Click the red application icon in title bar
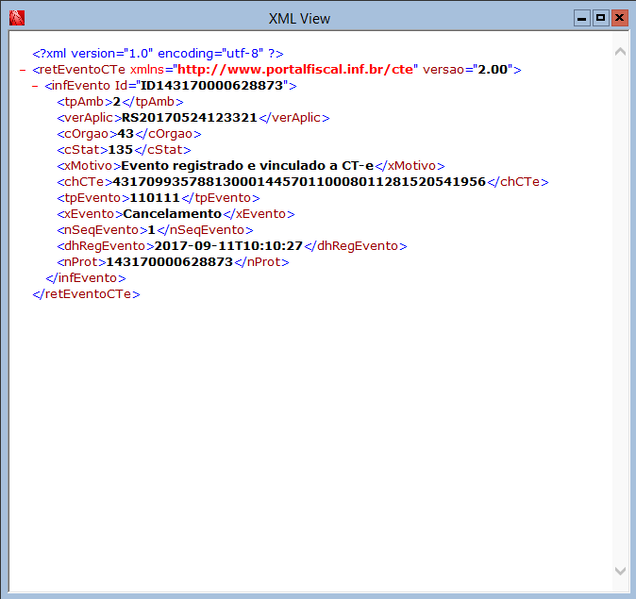 [17, 18]
